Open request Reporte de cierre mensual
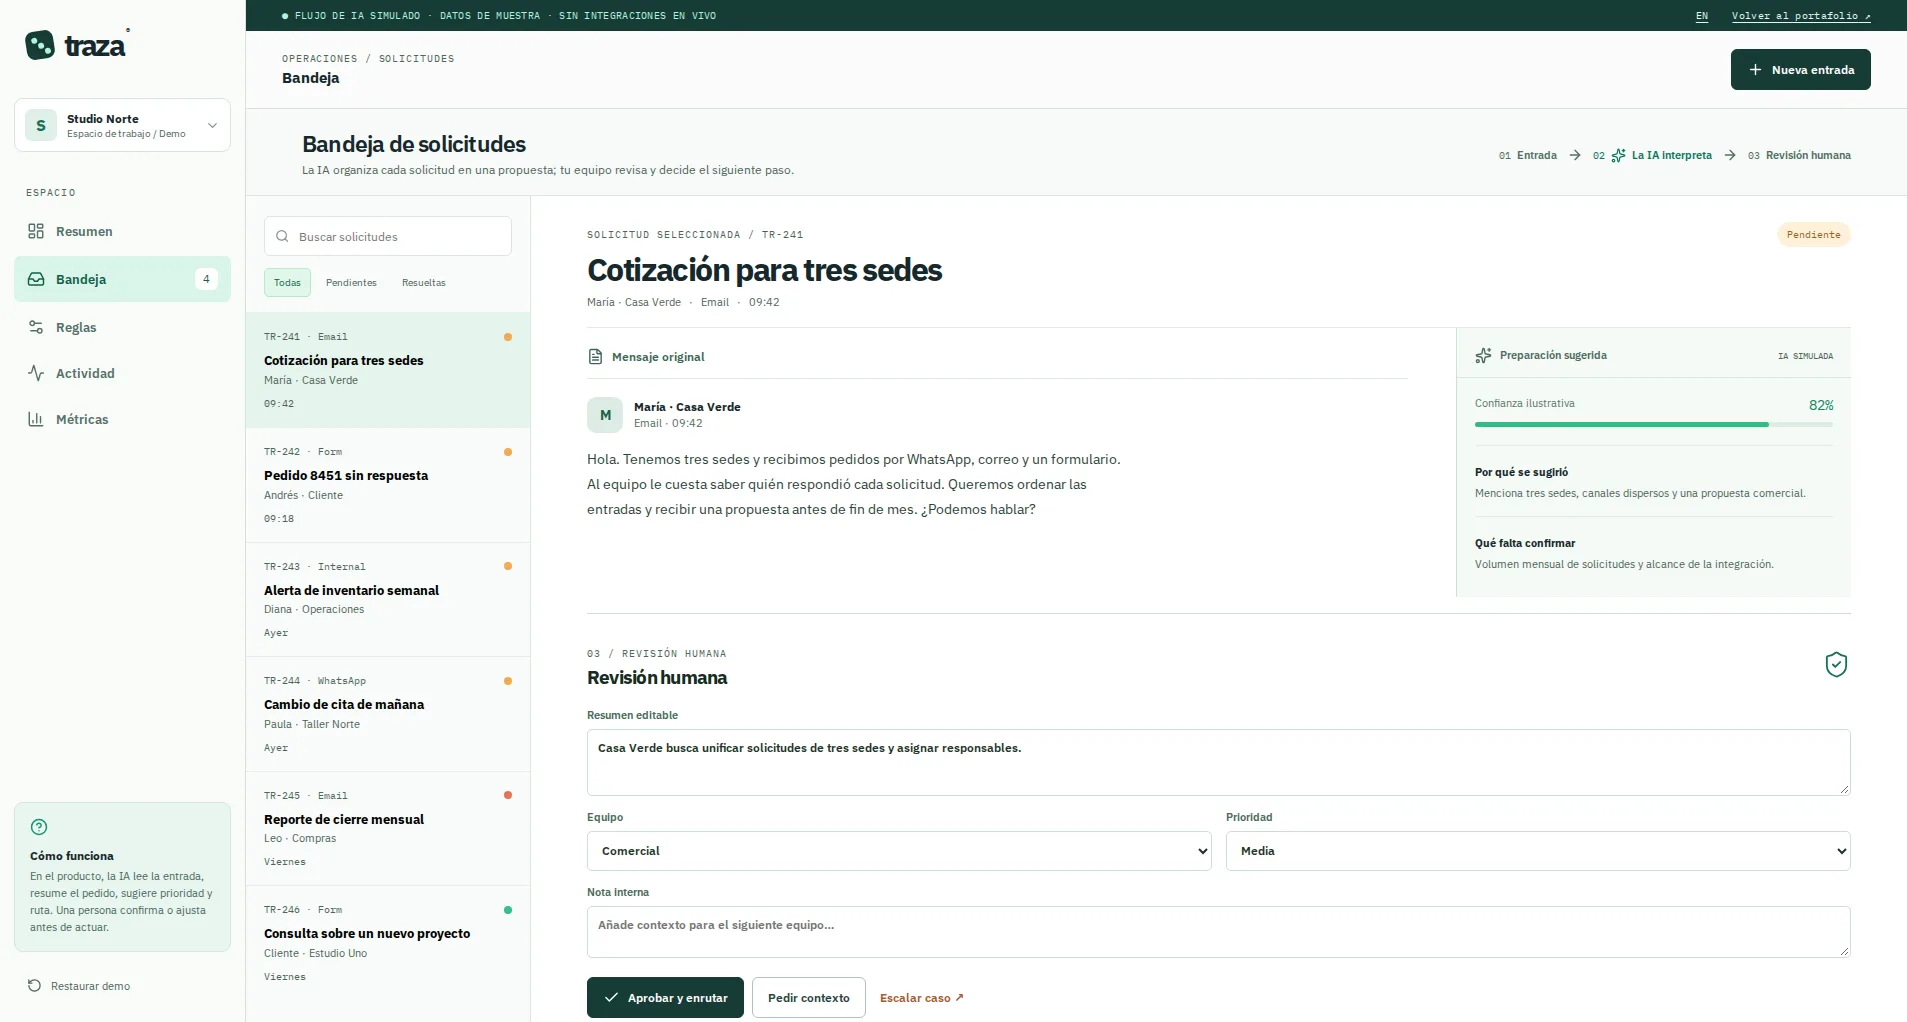This screenshot has height=1022, width=1907. [388, 829]
